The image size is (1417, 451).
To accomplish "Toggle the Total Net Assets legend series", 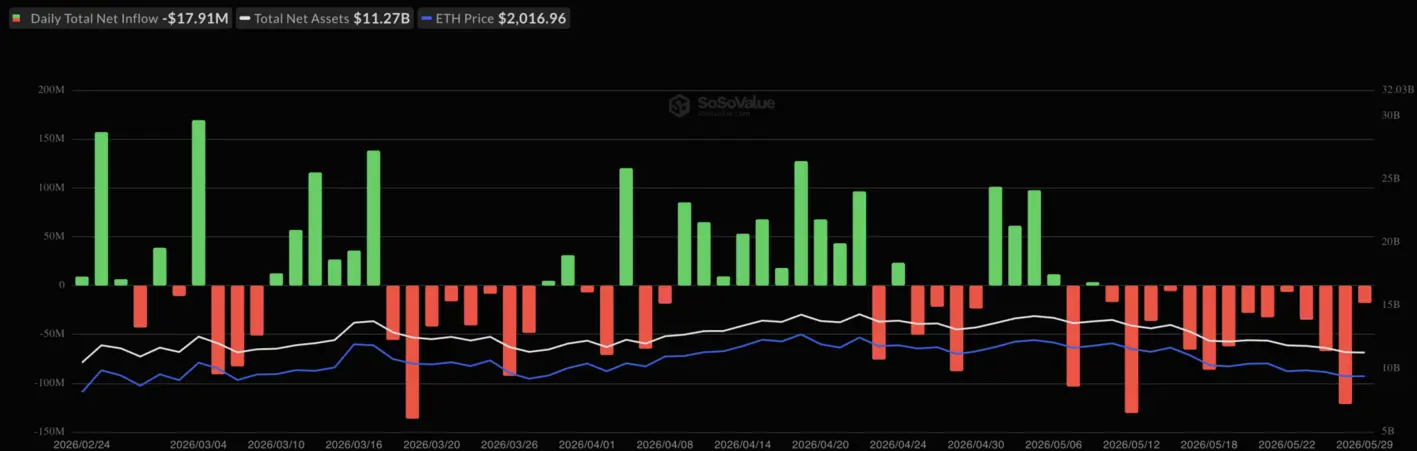I will tap(325, 18).
